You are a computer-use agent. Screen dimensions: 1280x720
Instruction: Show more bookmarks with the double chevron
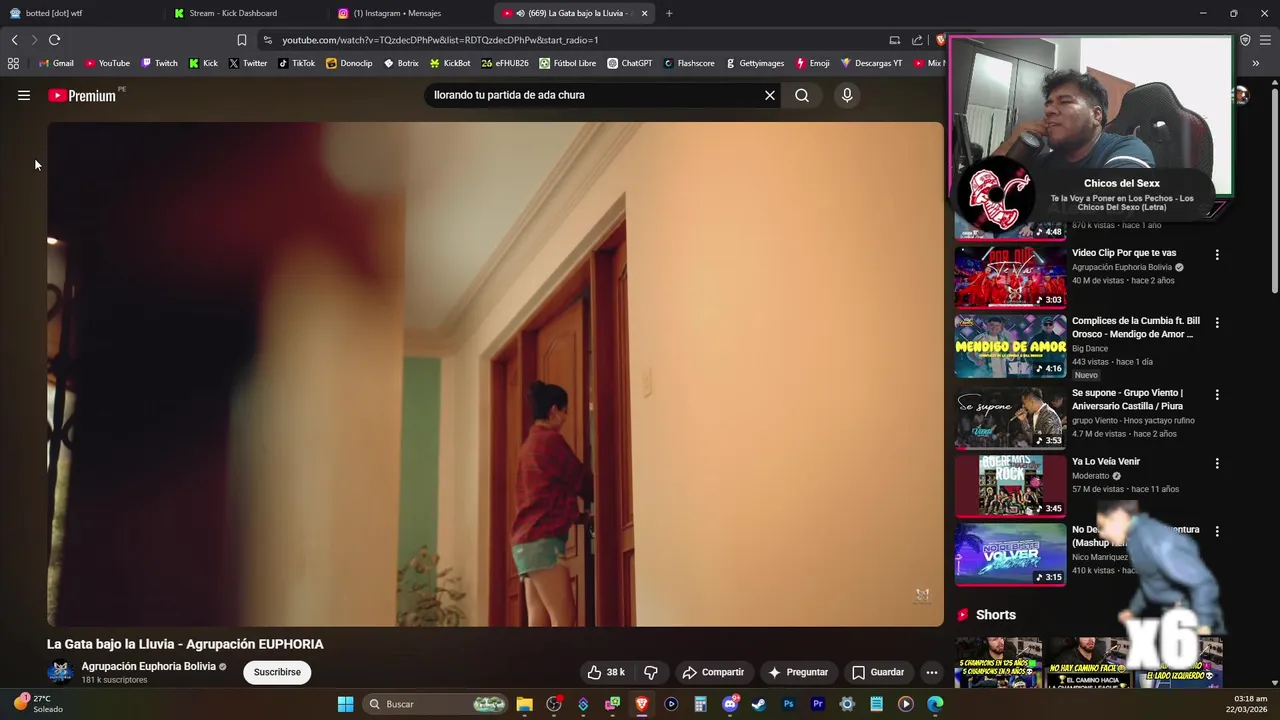(x=1255, y=63)
